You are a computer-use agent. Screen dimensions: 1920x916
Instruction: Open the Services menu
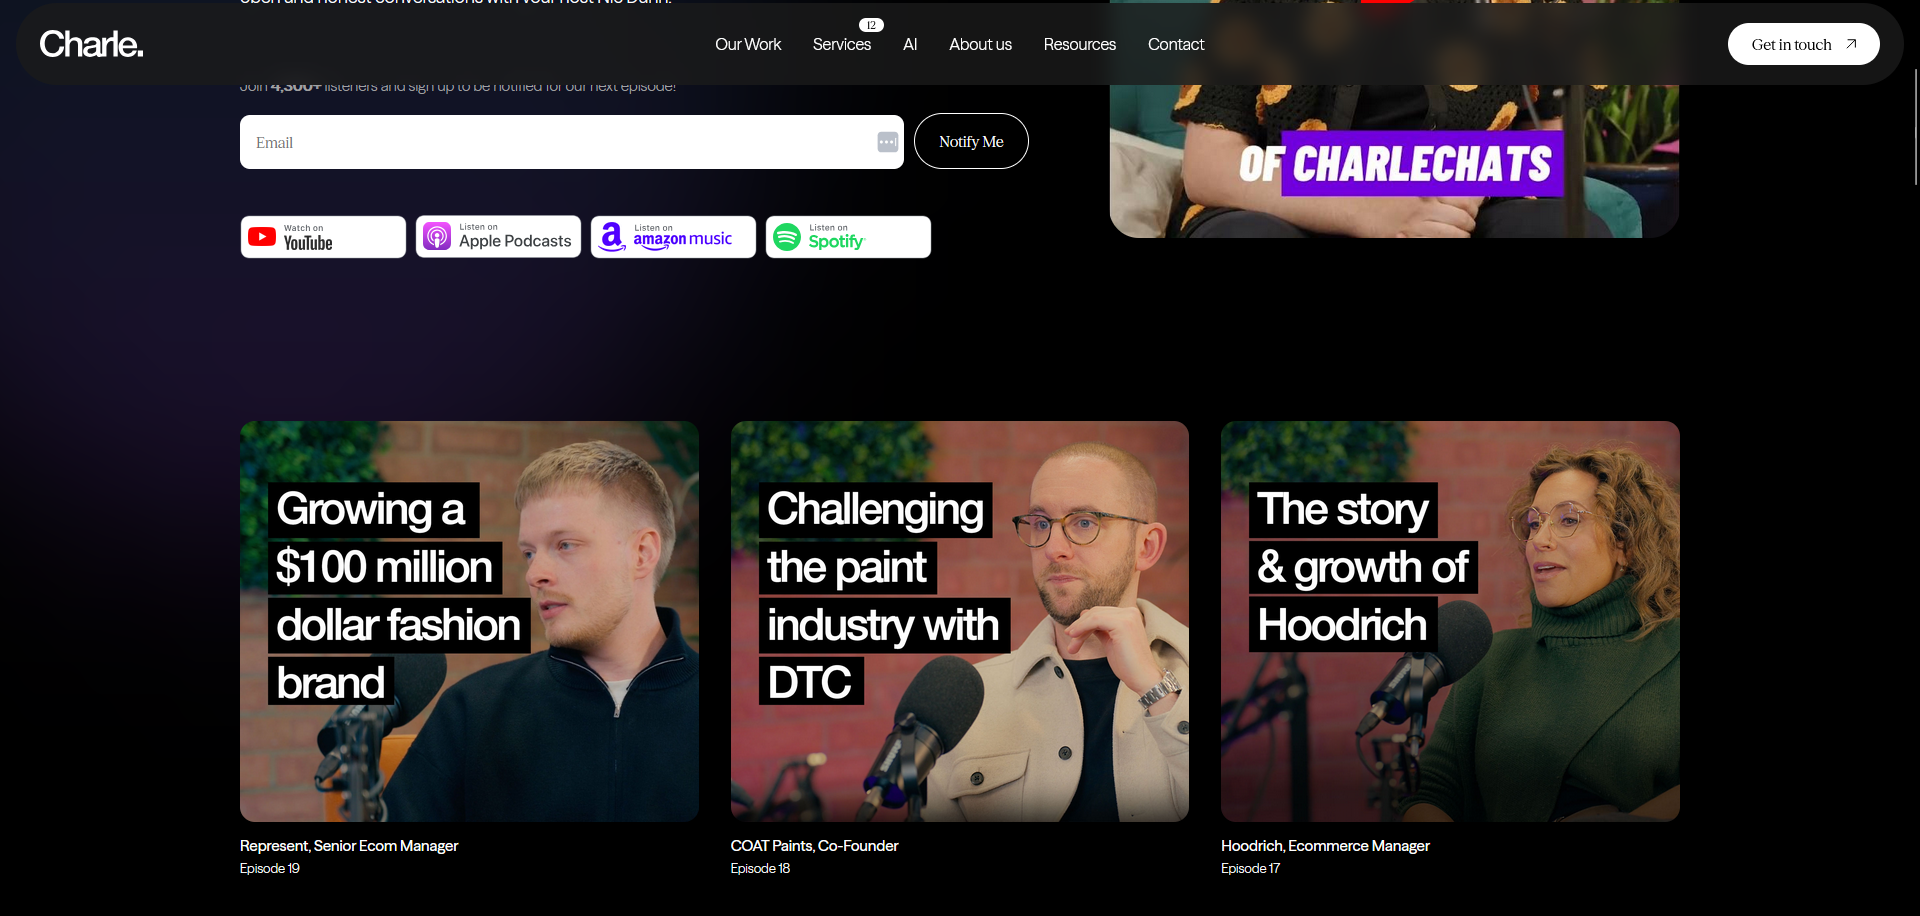click(x=842, y=44)
